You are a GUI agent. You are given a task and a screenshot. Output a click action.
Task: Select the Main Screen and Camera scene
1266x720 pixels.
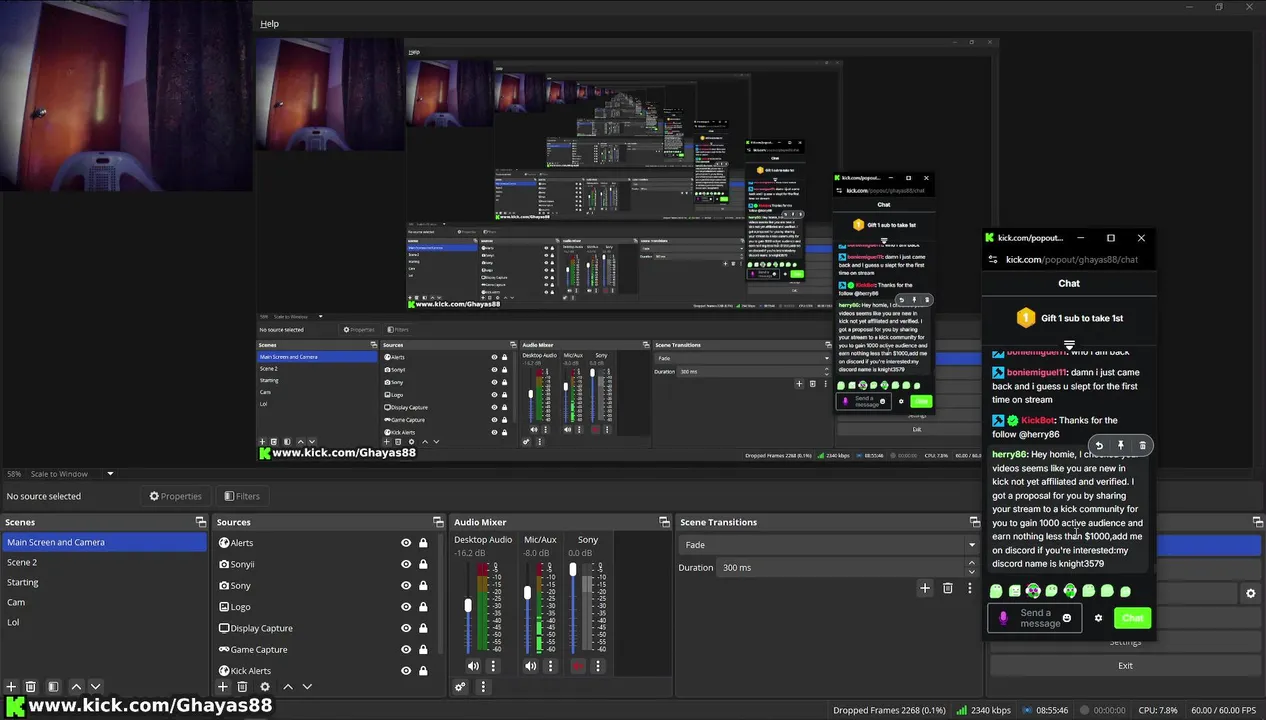pyautogui.click(x=105, y=542)
